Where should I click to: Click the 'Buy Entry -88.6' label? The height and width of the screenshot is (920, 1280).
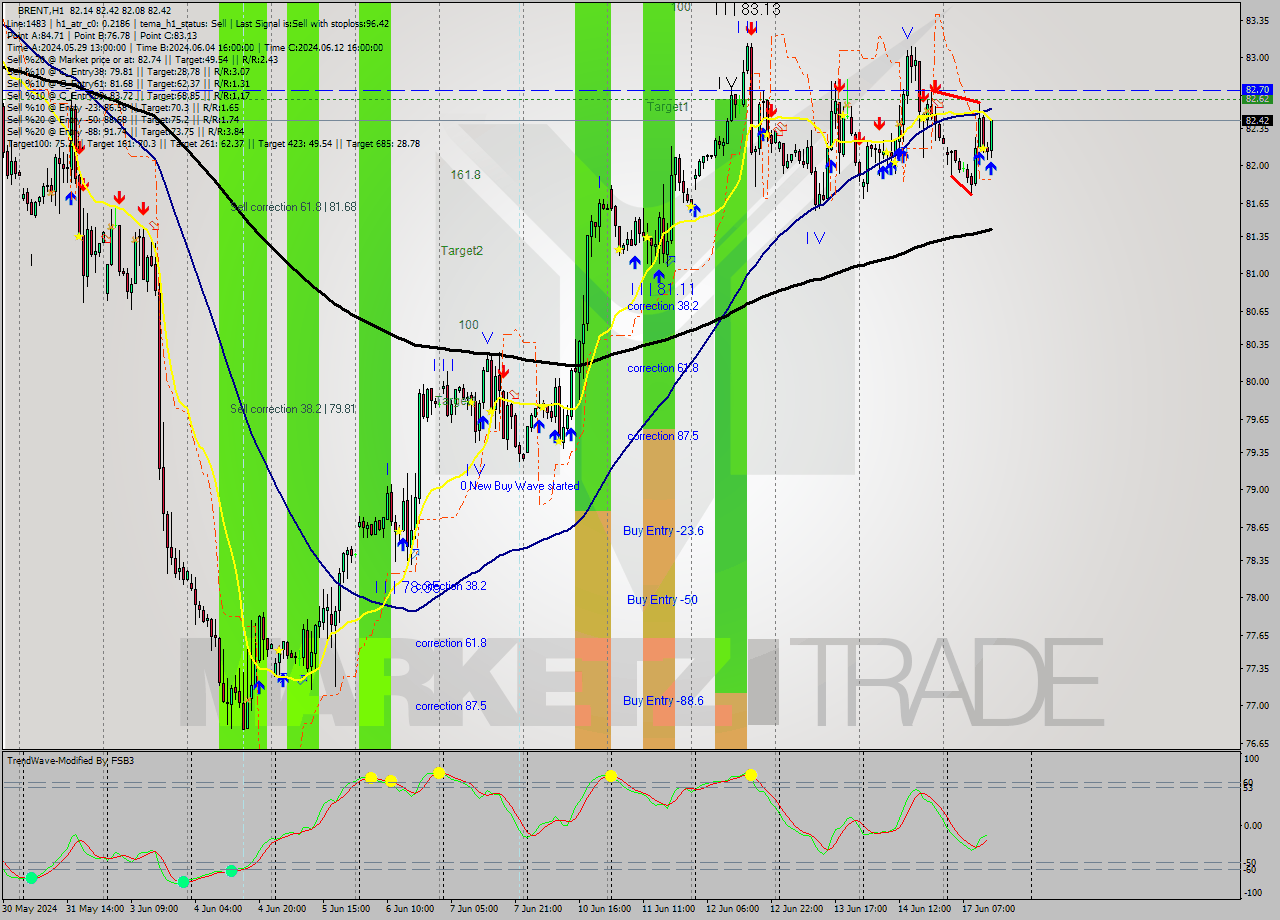click(x=663, y=701)
